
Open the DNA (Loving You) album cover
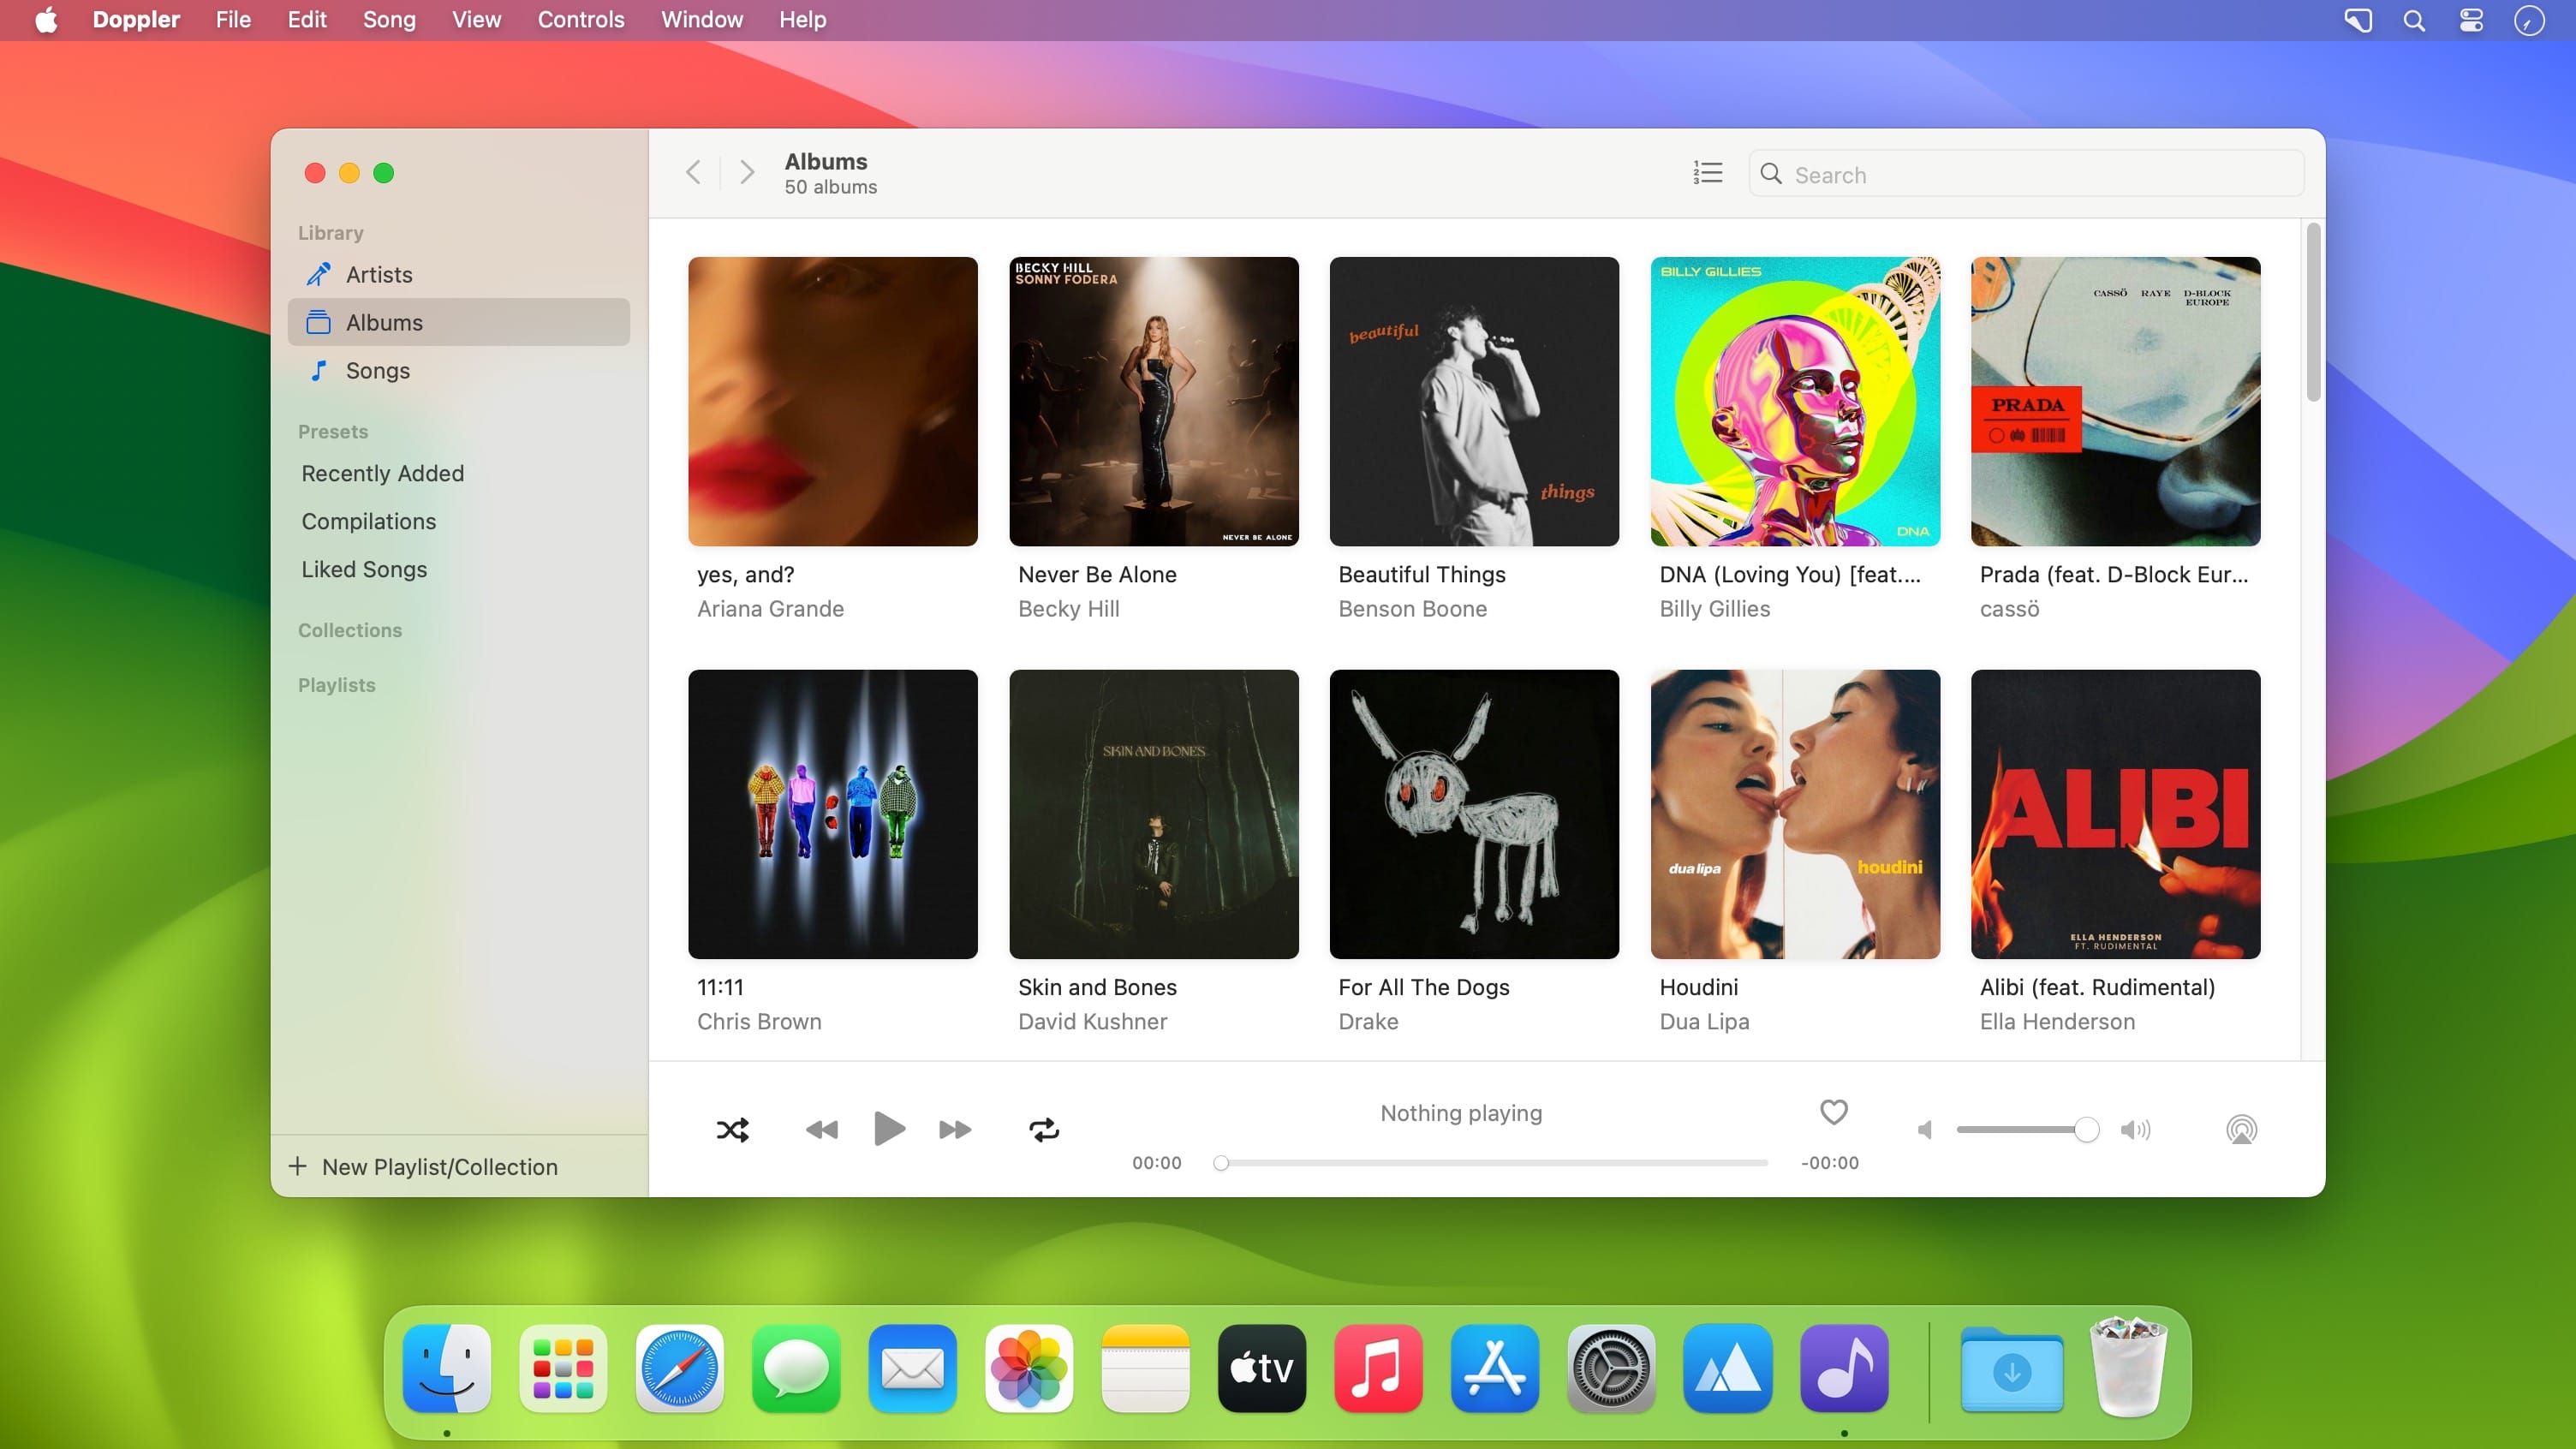tap(1795, 401)
